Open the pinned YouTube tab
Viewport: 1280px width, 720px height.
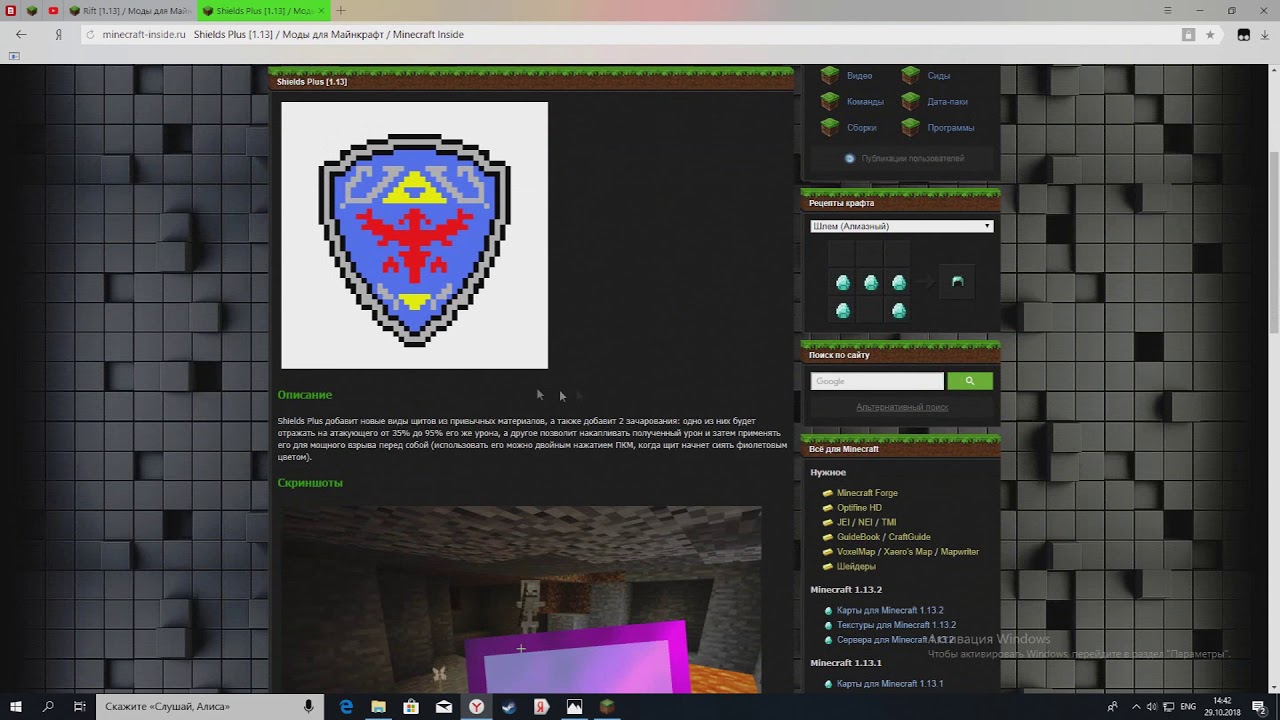(53, 10)
